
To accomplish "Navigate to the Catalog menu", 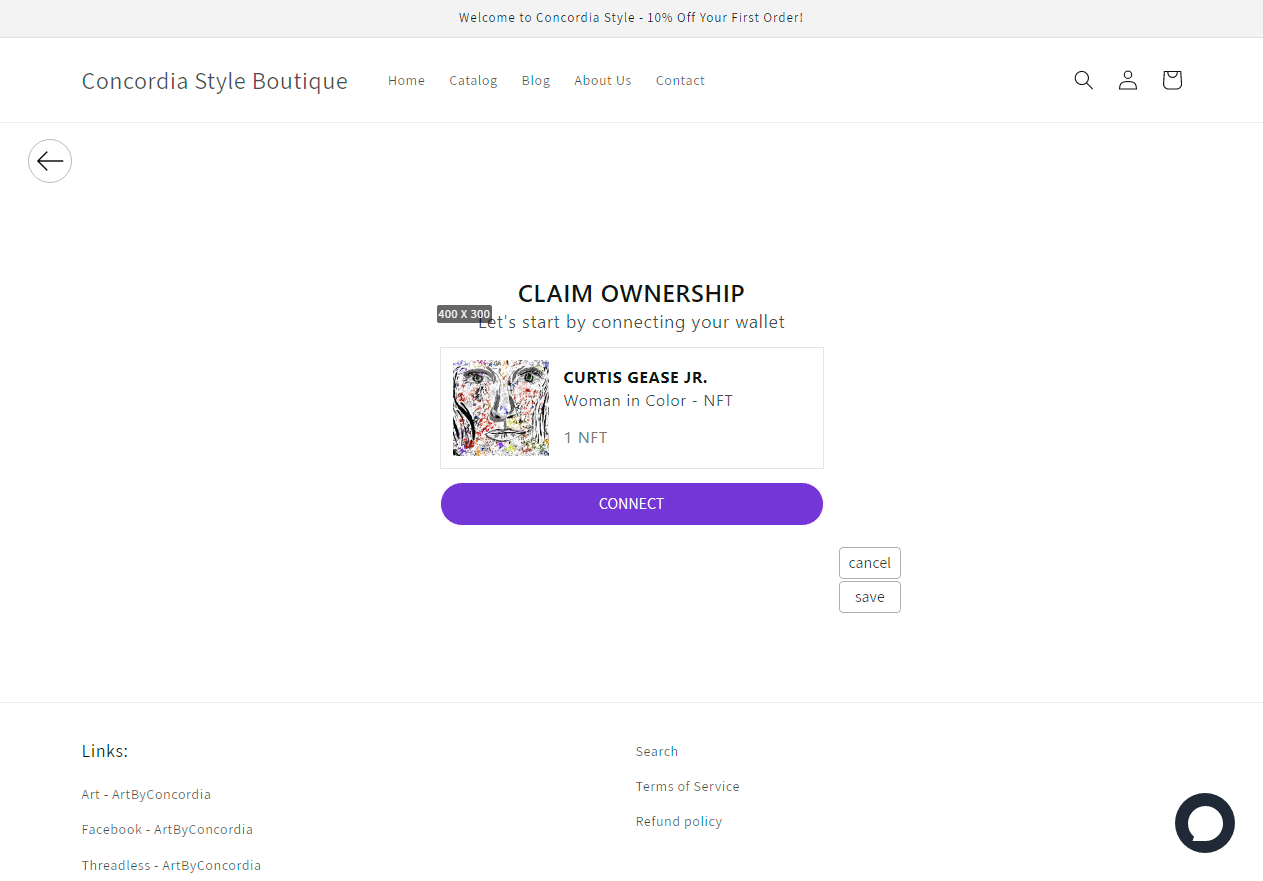I will tap(473, 81).
